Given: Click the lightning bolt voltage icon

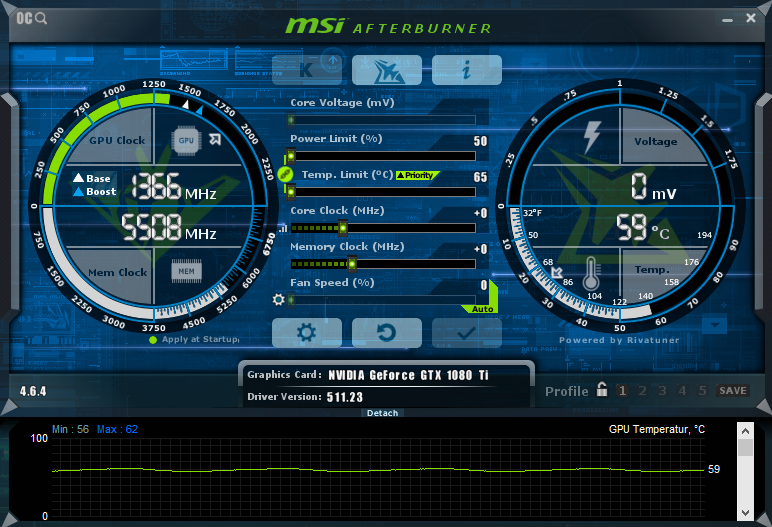Looking at the screenshot, I should click(592, 137).
